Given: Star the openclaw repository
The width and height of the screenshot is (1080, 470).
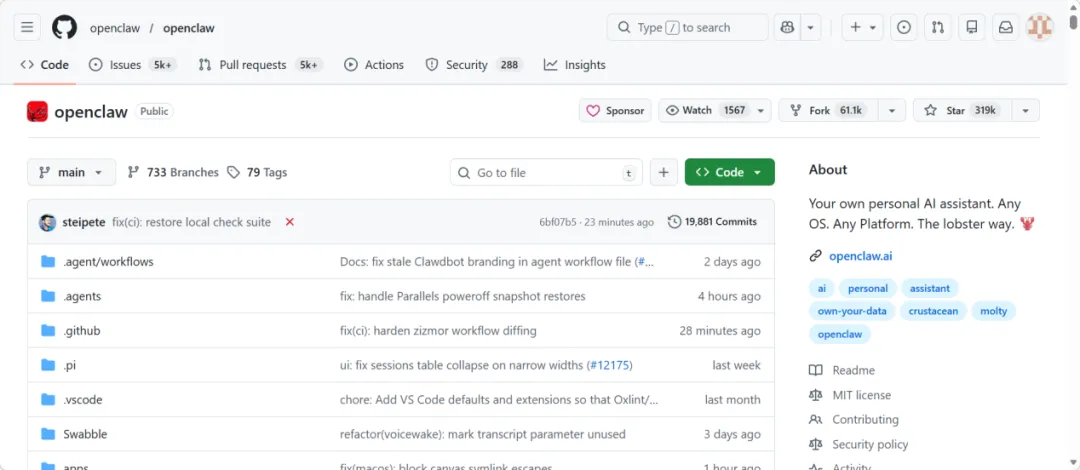Looking at the screenshot, I should [x=960, y=110].
